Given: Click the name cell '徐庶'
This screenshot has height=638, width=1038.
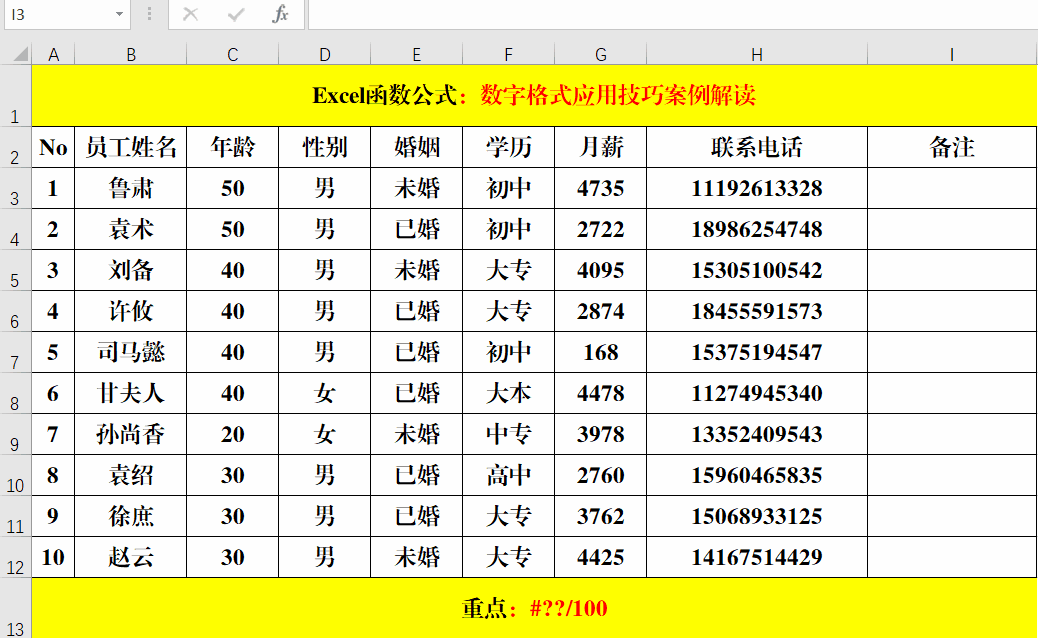Looking at the screenshot, I should [x=131, y=517].
